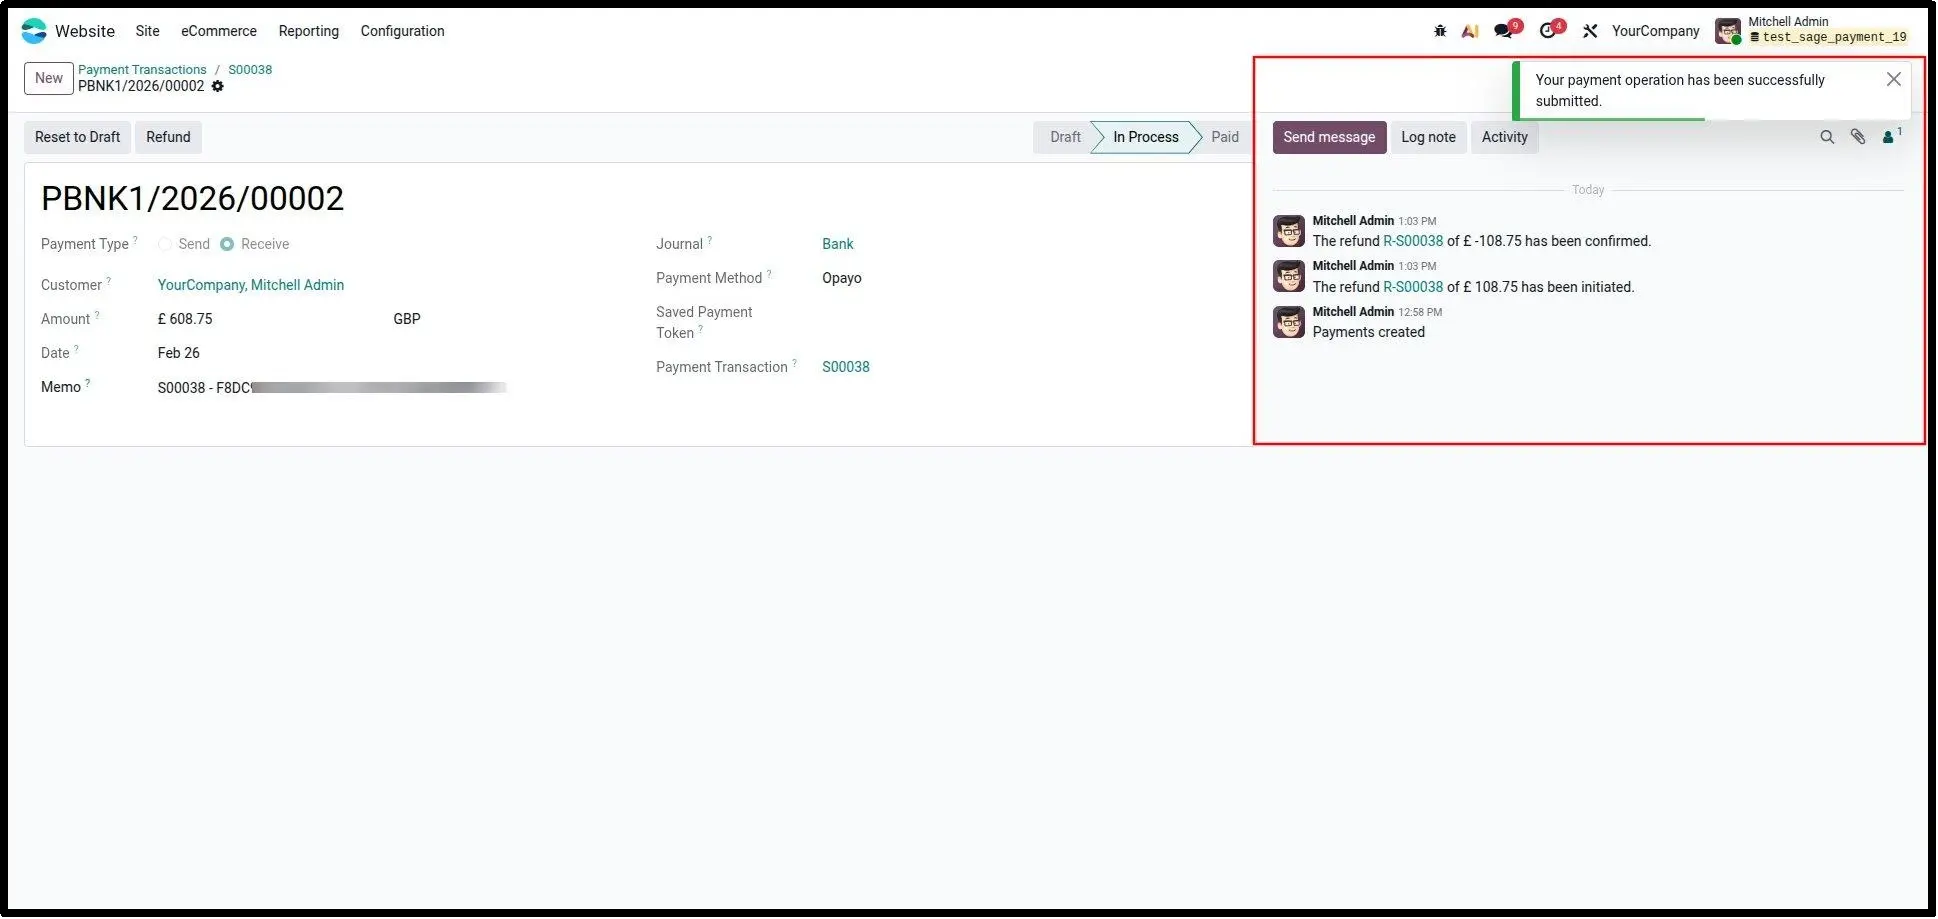
Task: Open Payment Transaction S00038 link
Action: pyautogui.click(x=847, y=368)
